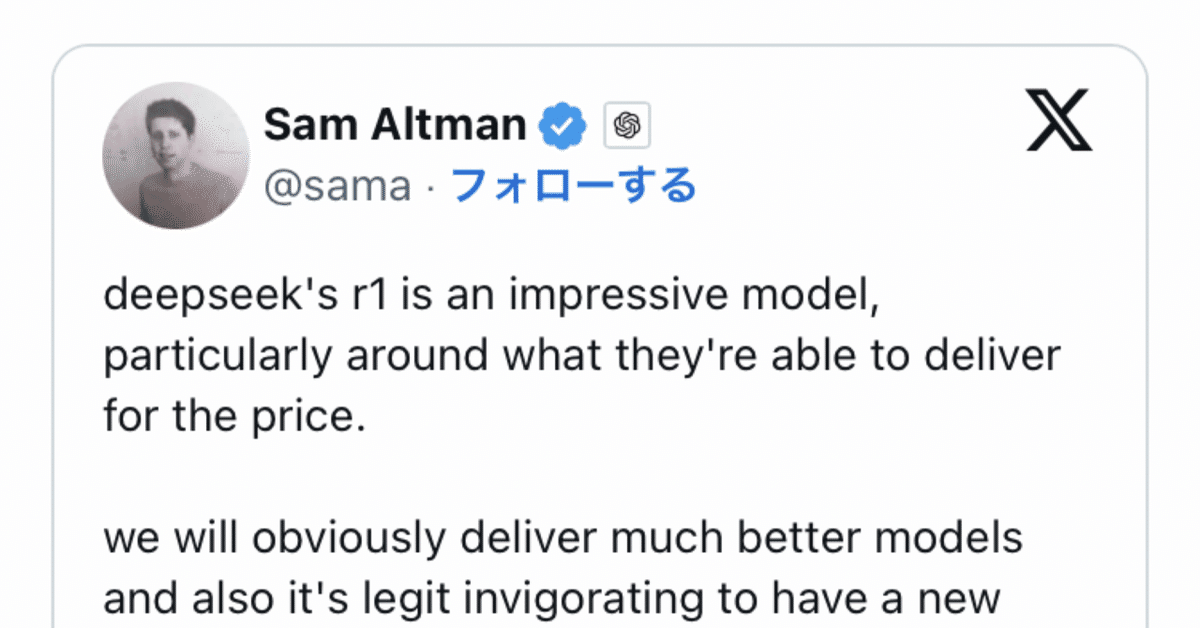Screen dimensions: 1200x628
Task: Click the gray page background outside the tweet card
Action: tap(25, 300)
